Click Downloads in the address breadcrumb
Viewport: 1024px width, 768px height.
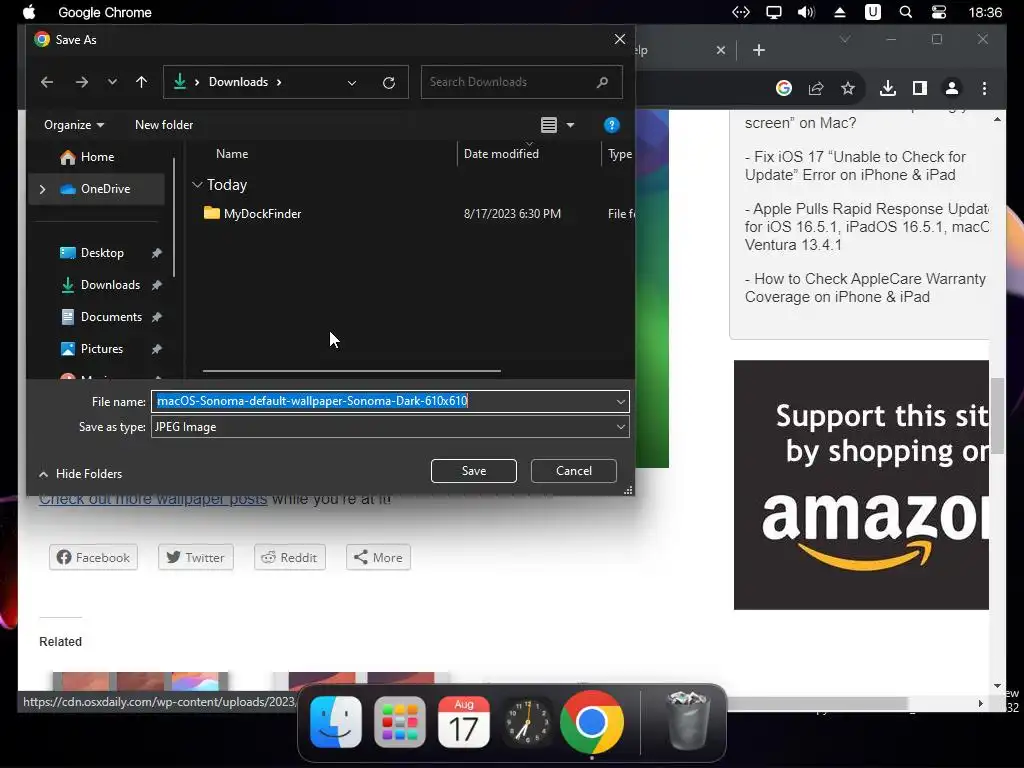[x=238, y=82]
